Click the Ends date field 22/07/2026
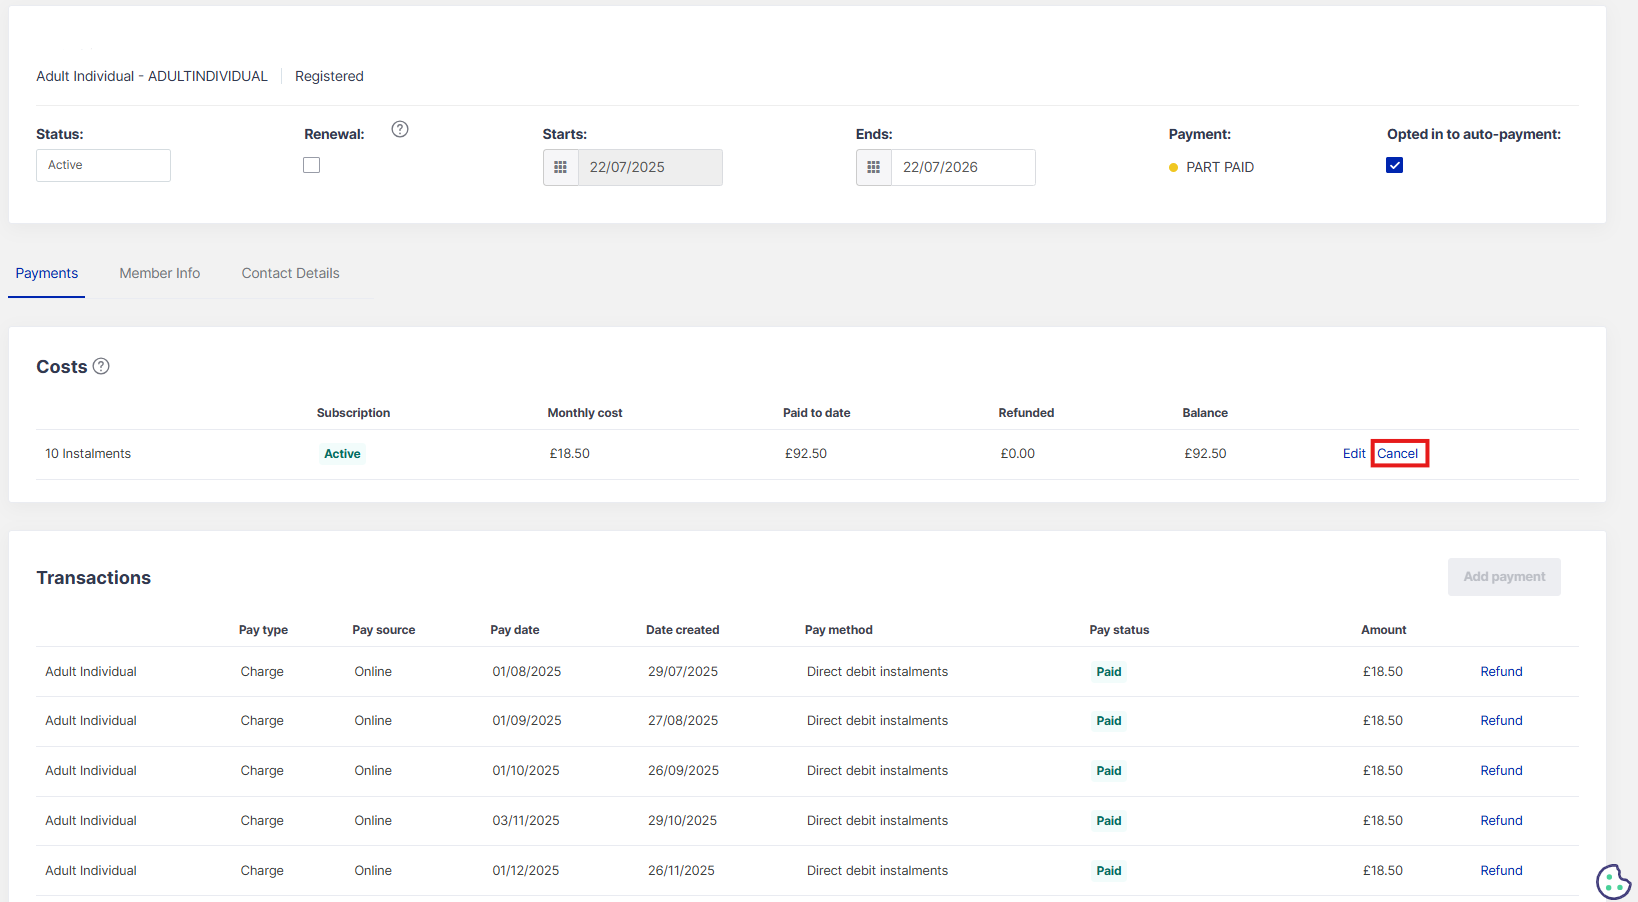This screenshot has height=902, width=1638. pyautogui.click(x=962, y=167)
